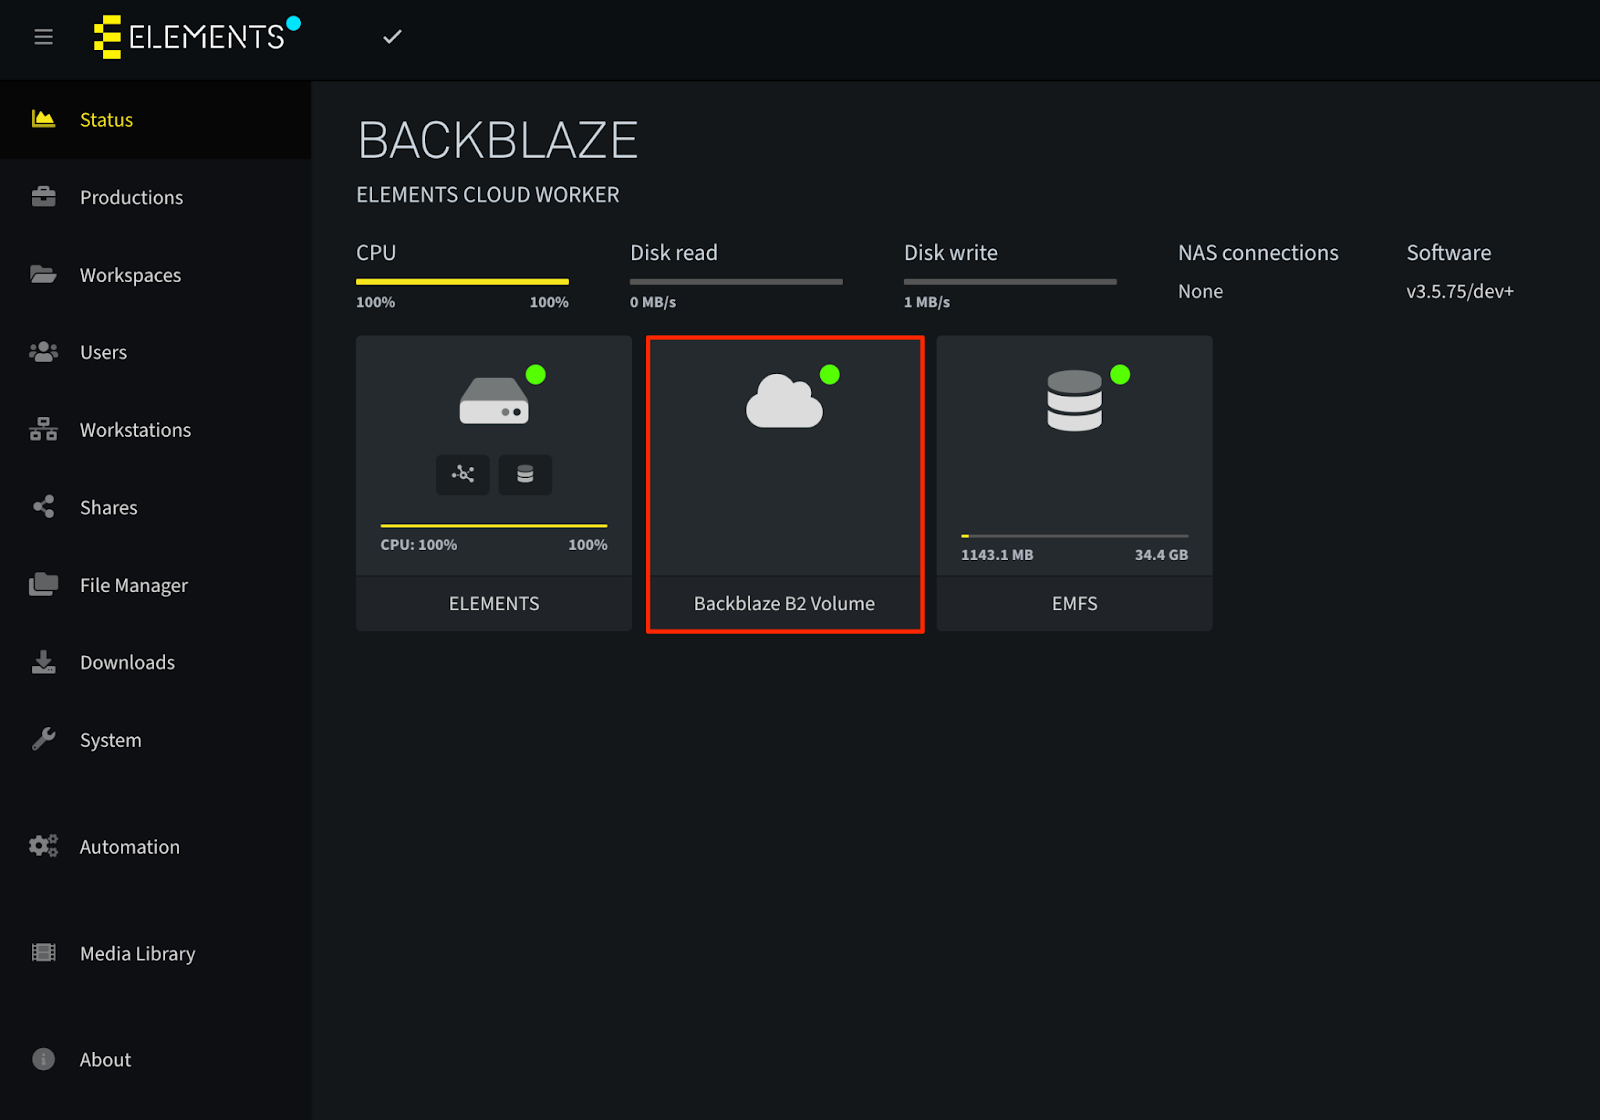This screenshot has width=1600, height=1120.
Task: Click the ELEMENTS server drive icon
Action: pyautogui.click(x=494, y=401)
